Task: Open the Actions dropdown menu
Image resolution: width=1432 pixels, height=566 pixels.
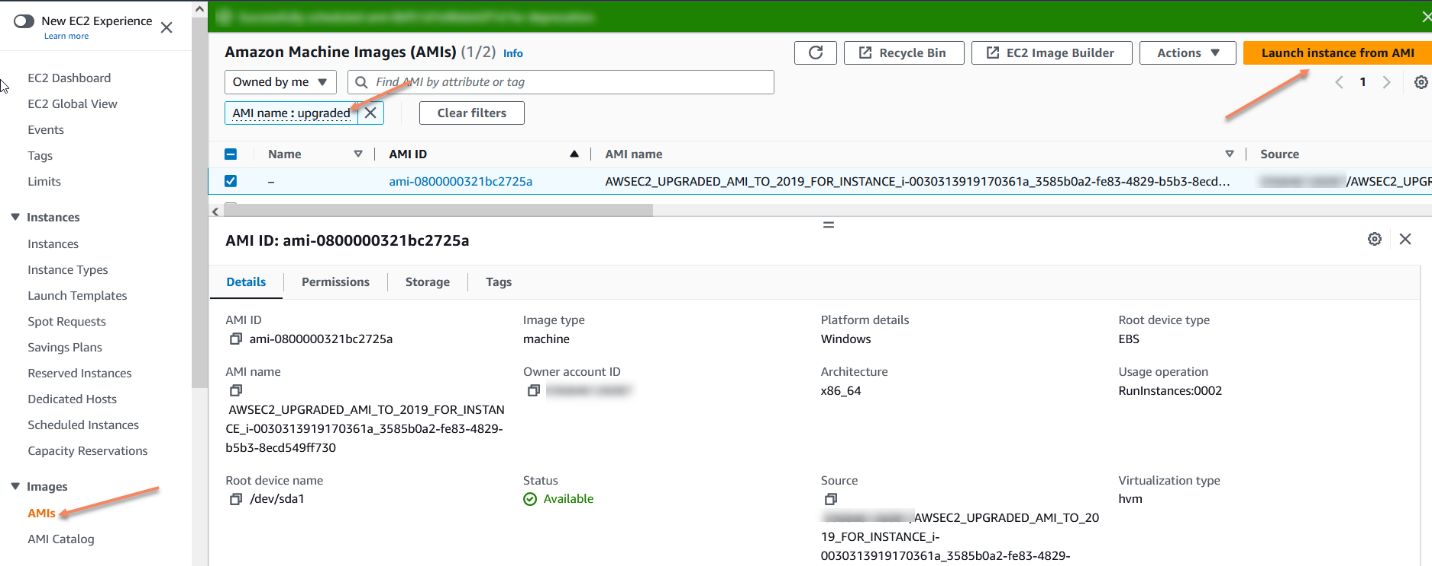Action: [x=1188, y=53]
